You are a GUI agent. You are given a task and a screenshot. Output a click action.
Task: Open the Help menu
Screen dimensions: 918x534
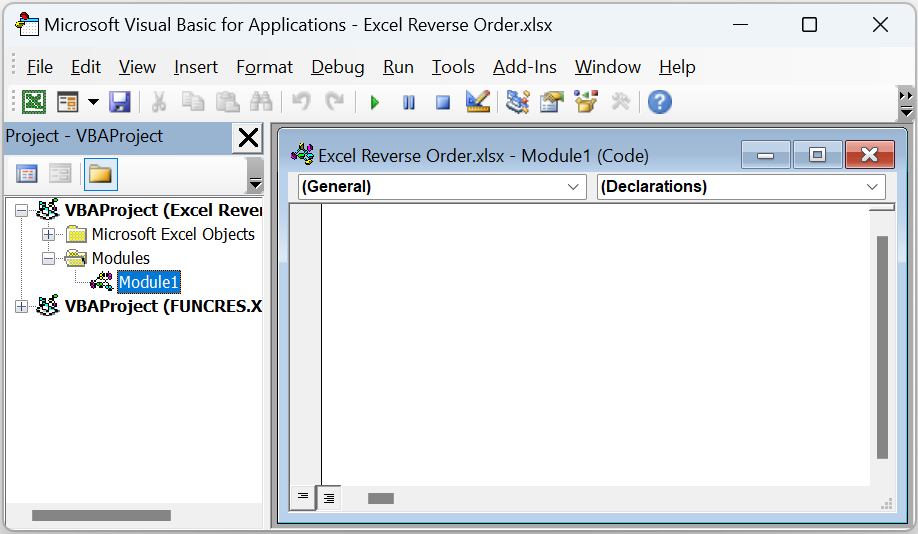click(x=677, y=67)
